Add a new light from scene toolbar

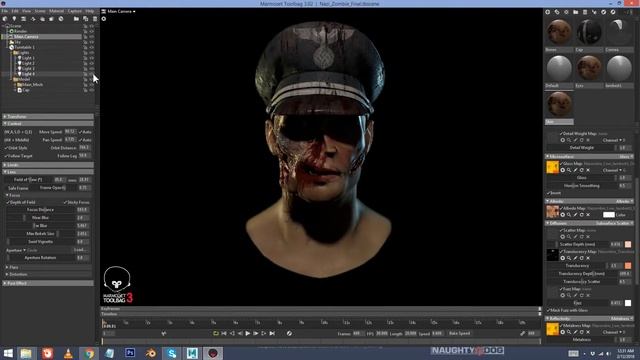point(14,19)
